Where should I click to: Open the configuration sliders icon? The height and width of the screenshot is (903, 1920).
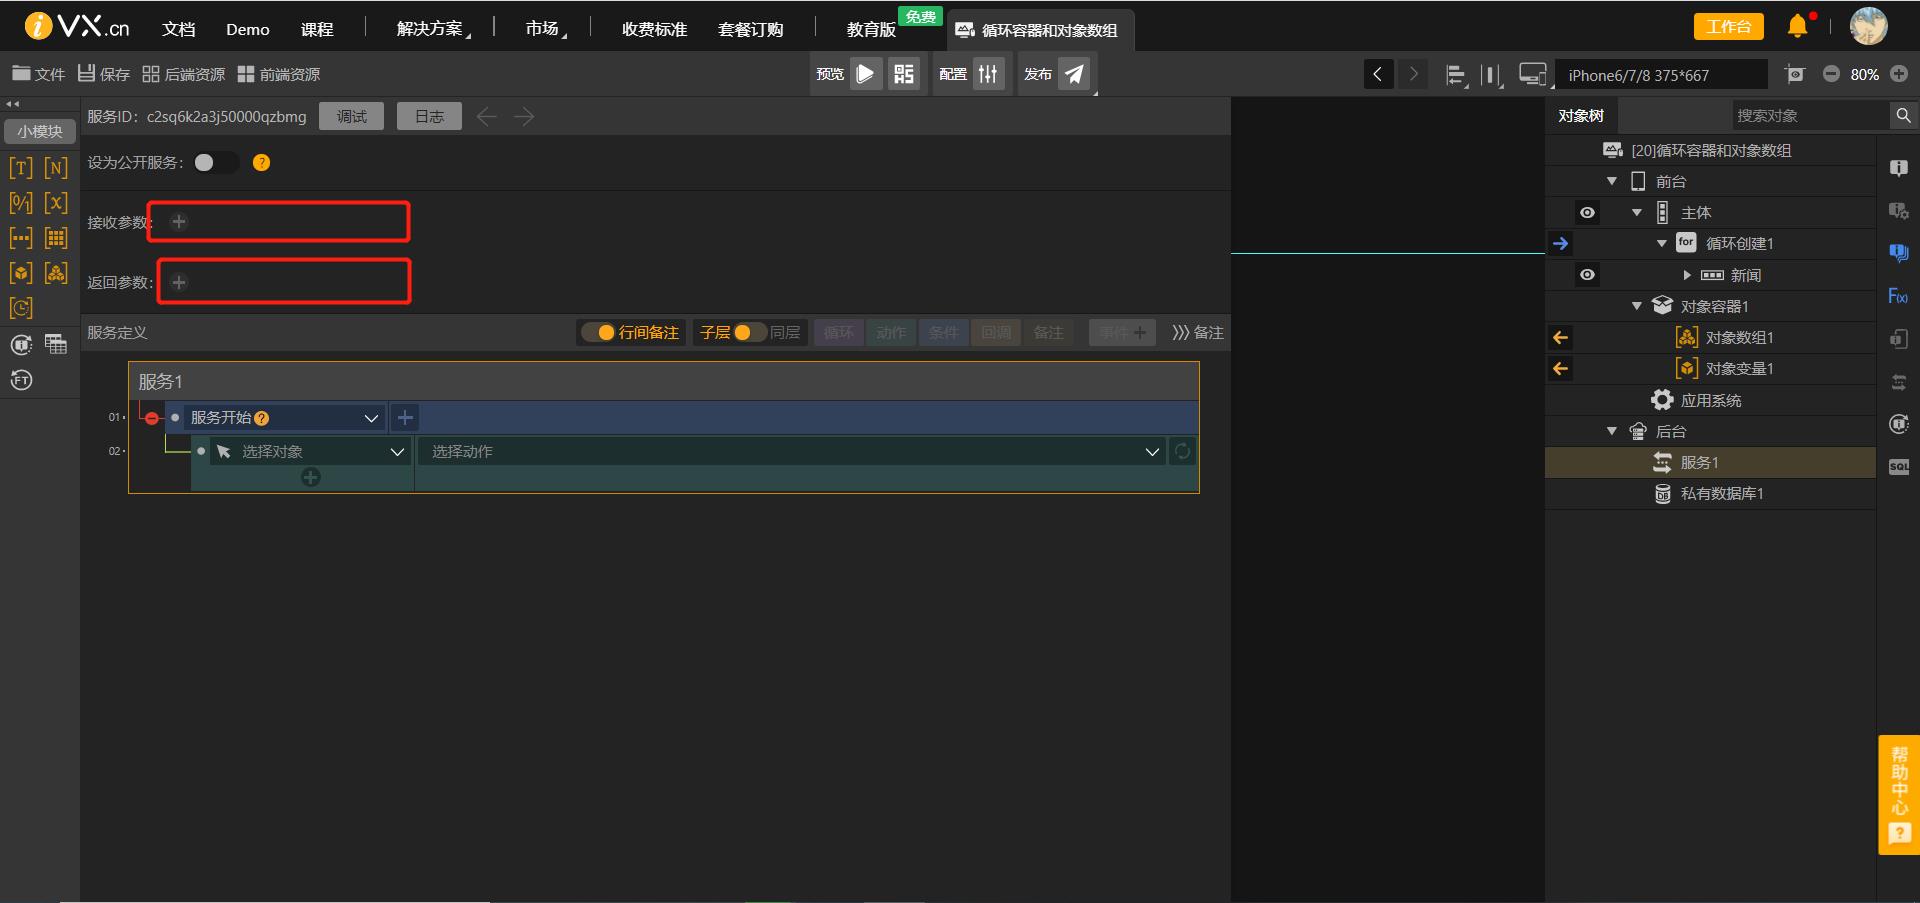click(988, 74)
